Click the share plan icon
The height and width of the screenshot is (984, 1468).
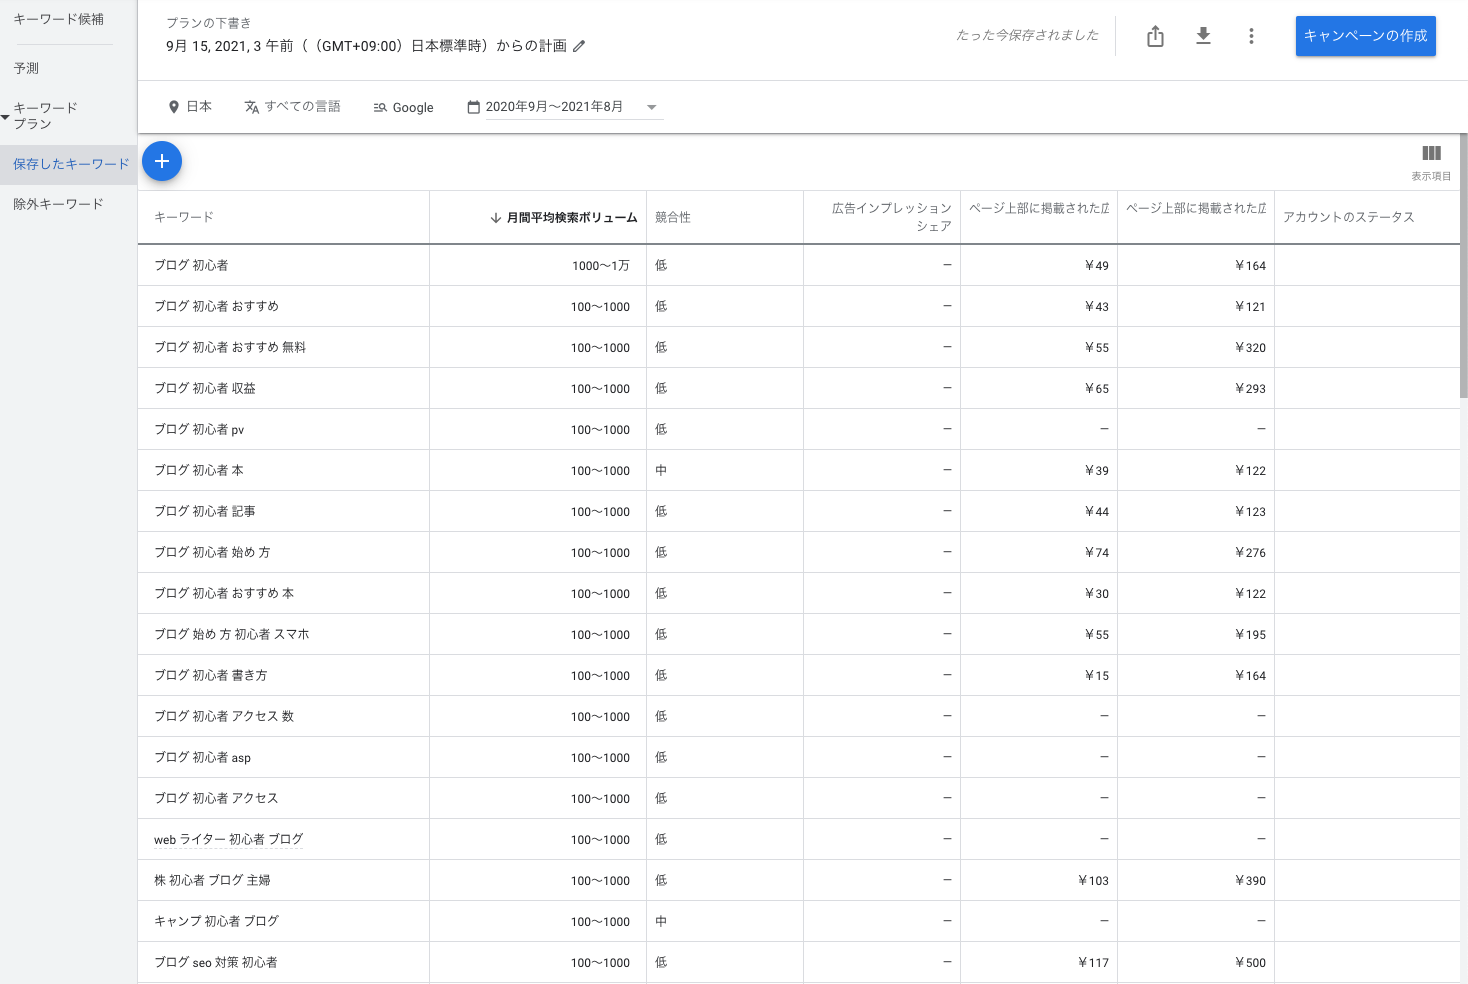click(x=1155, y=36)
